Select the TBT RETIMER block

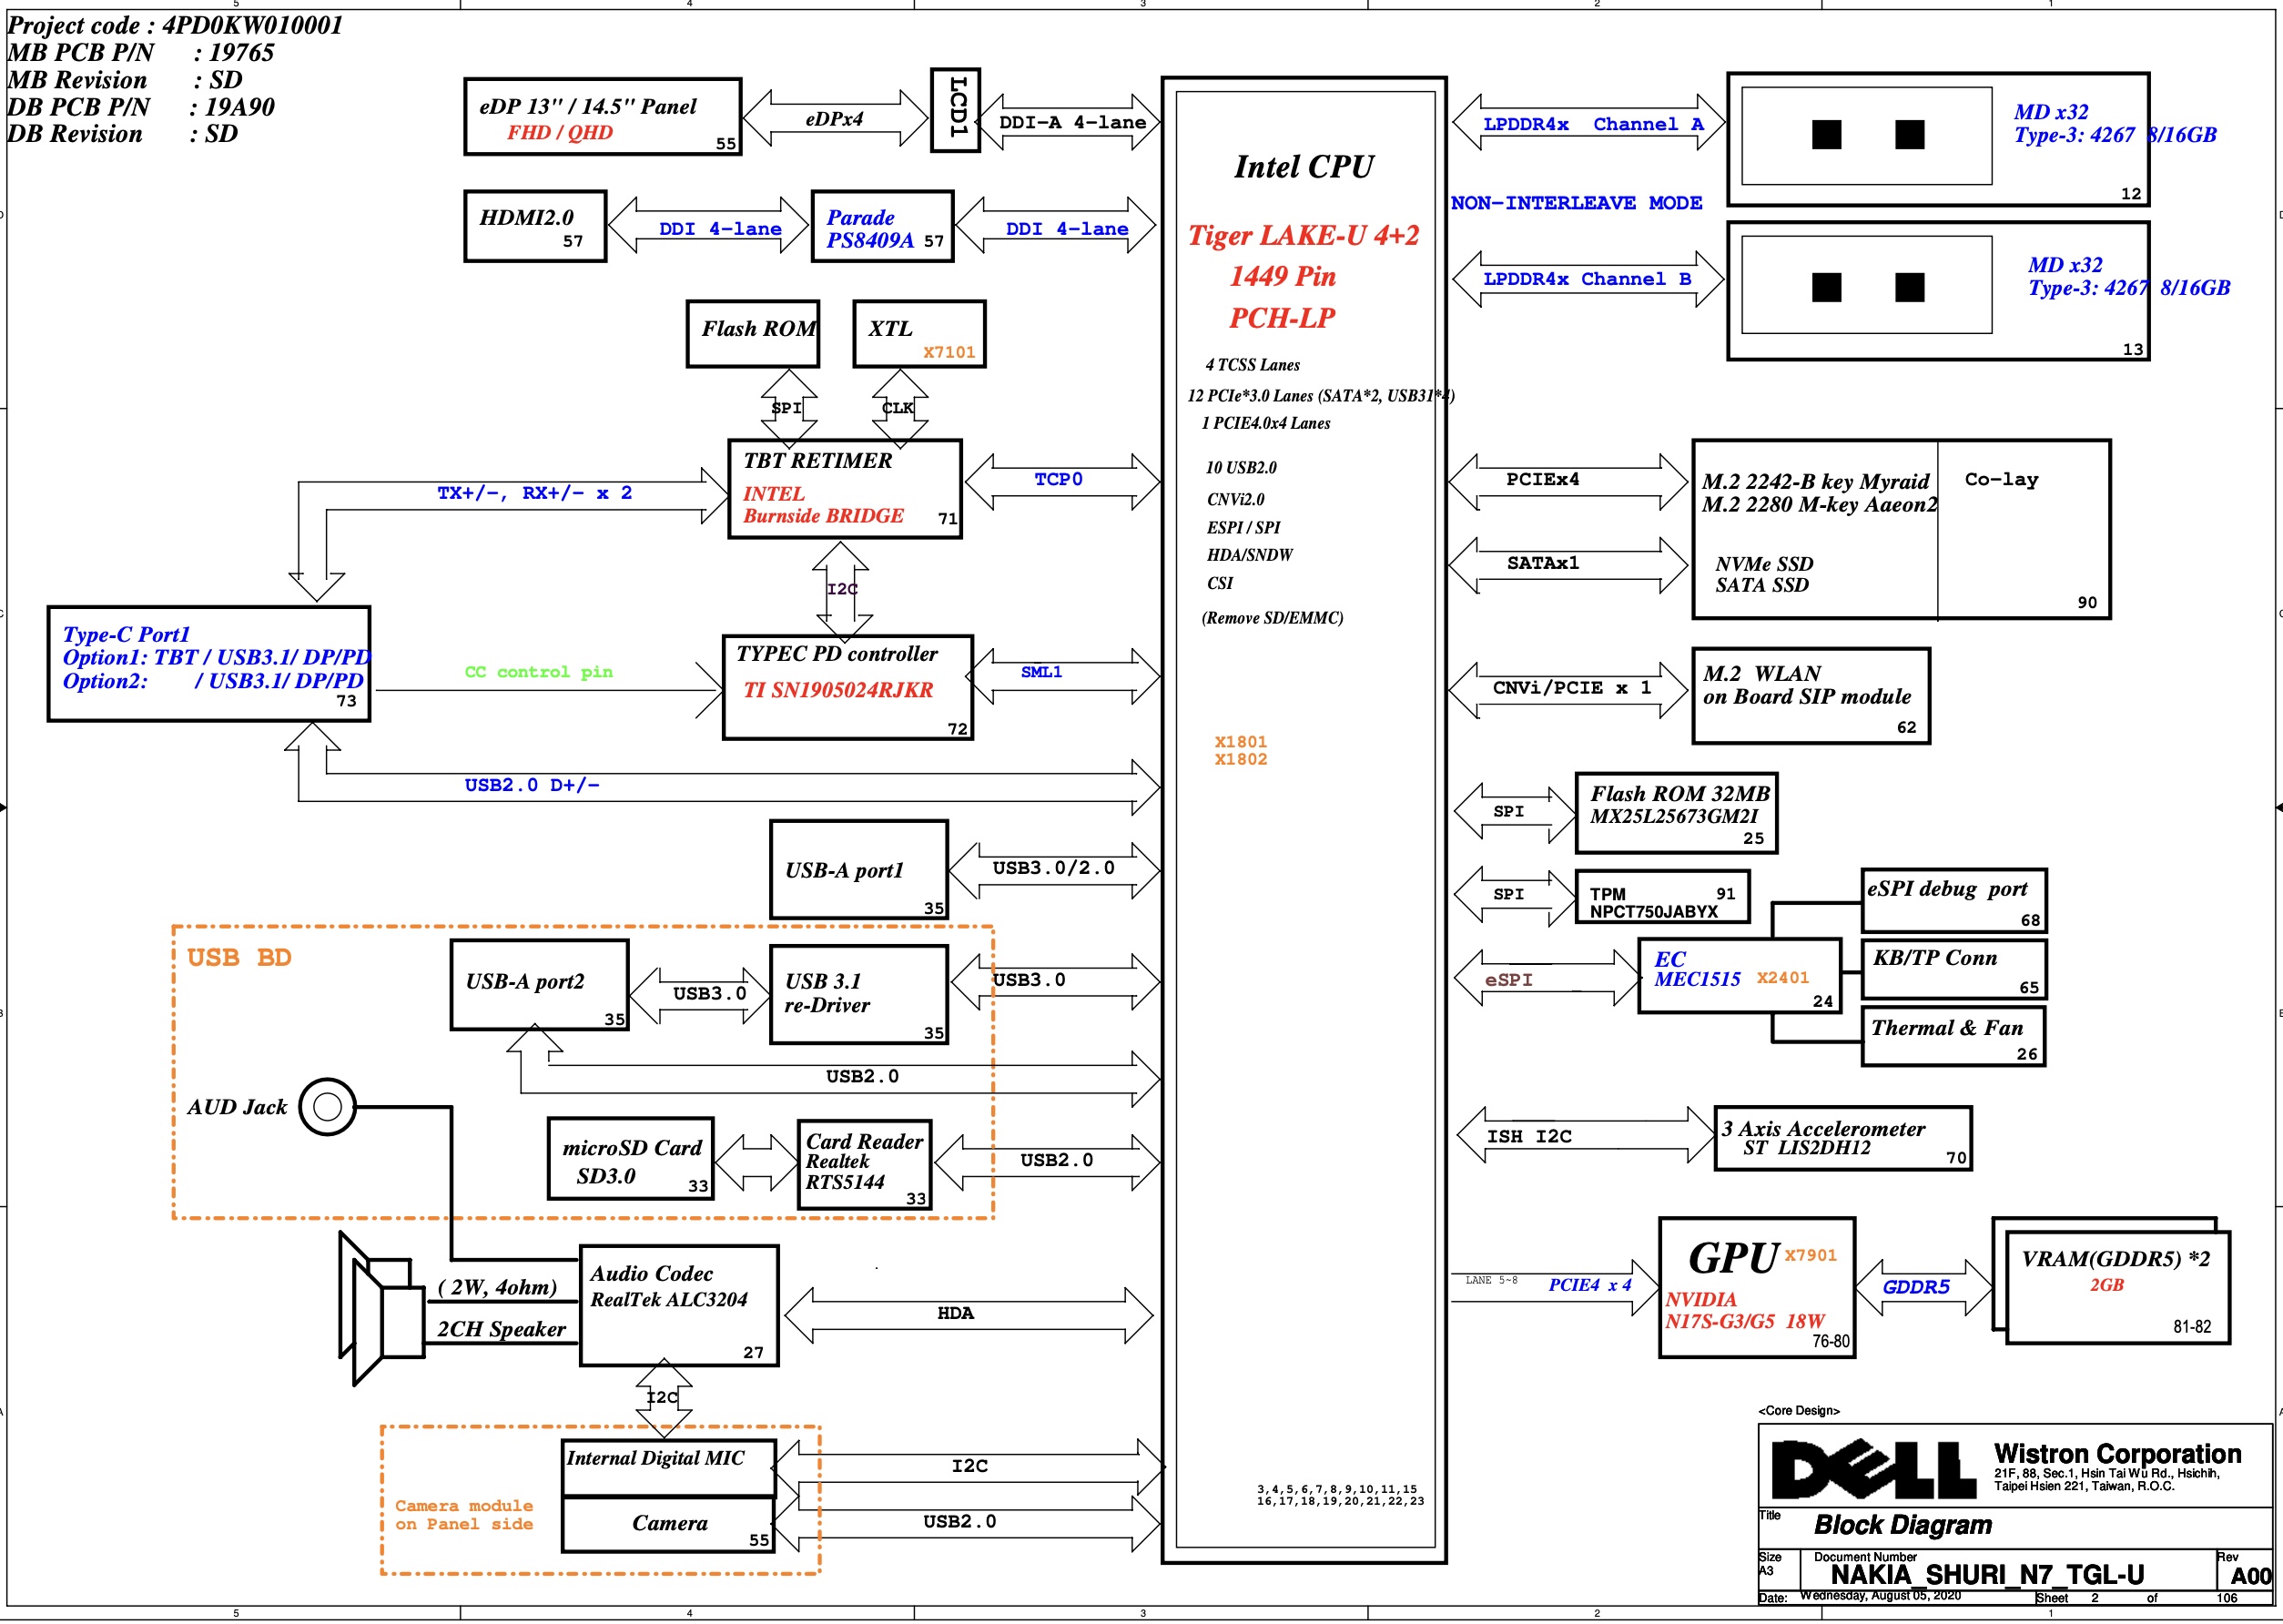click(844, 489)
